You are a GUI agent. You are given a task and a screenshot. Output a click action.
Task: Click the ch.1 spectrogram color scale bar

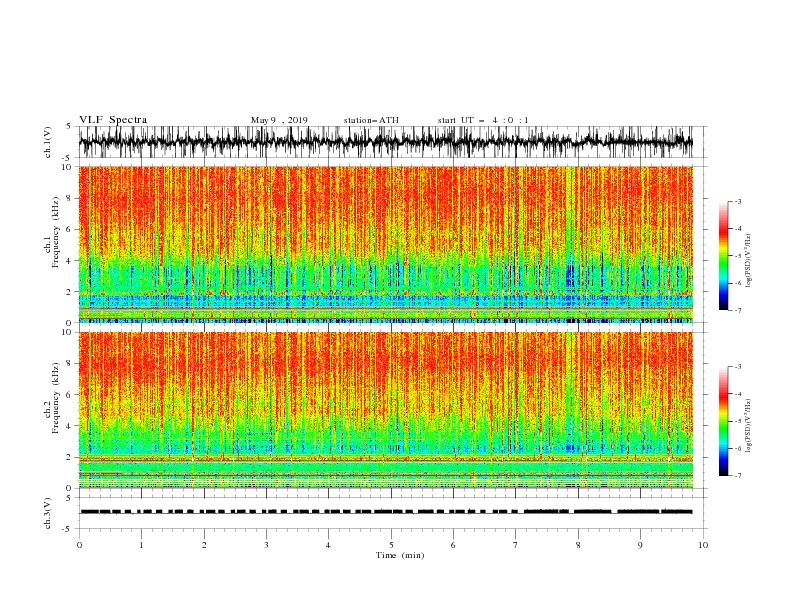tap(723, 256)
